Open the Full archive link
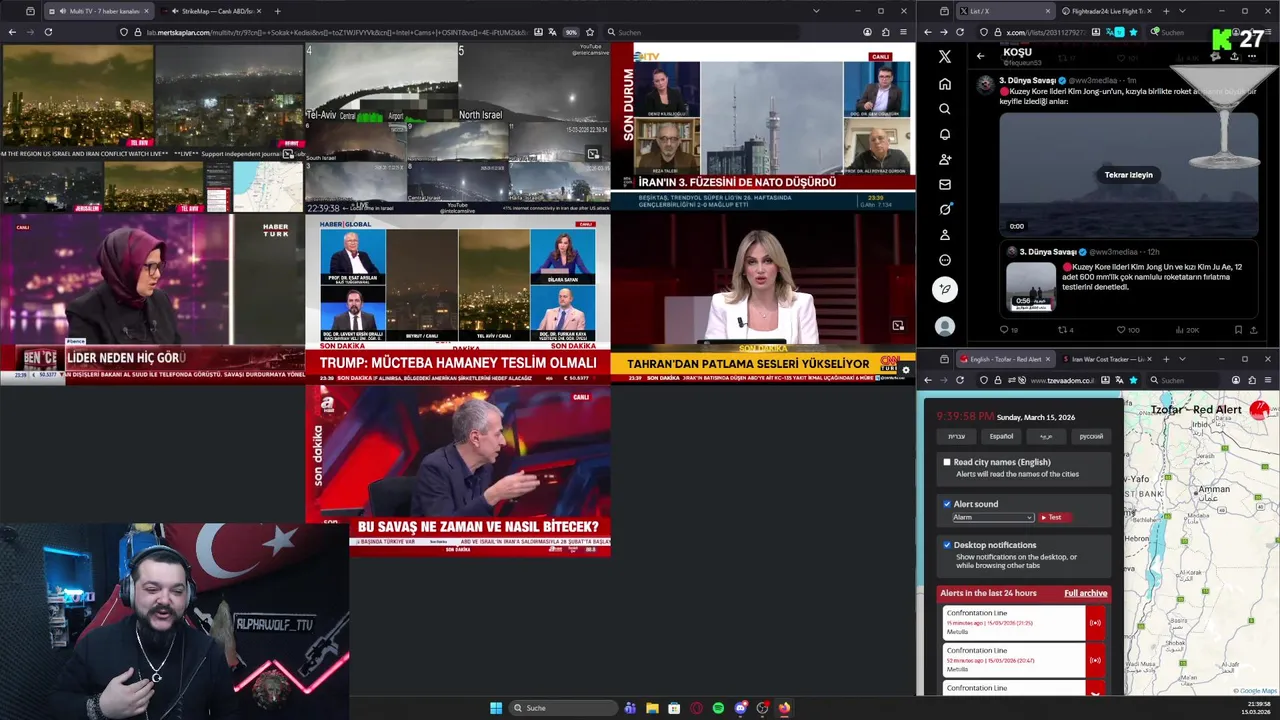 tap(1085, 593)
